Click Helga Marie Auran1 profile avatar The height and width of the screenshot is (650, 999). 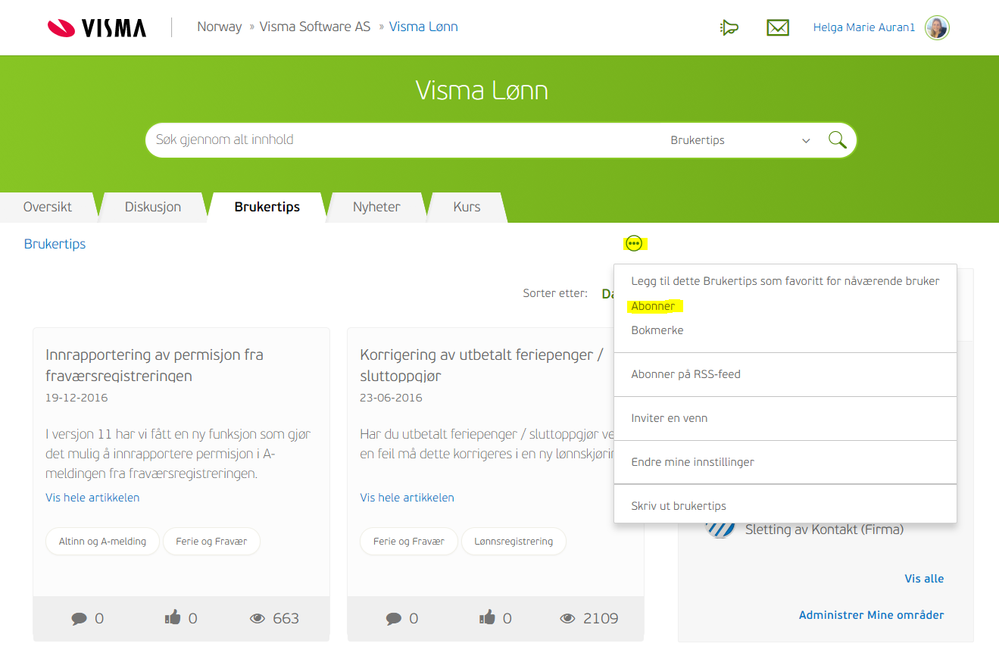(937, 27)
